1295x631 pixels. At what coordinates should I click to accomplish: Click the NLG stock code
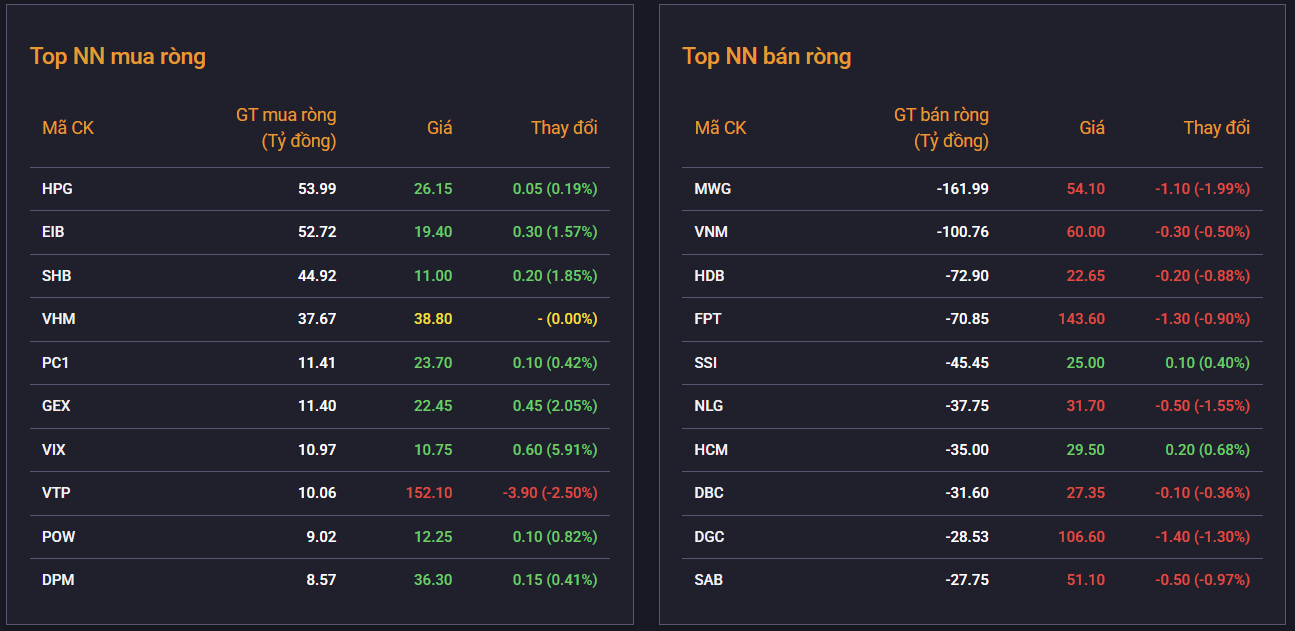[x=709, y=406]
